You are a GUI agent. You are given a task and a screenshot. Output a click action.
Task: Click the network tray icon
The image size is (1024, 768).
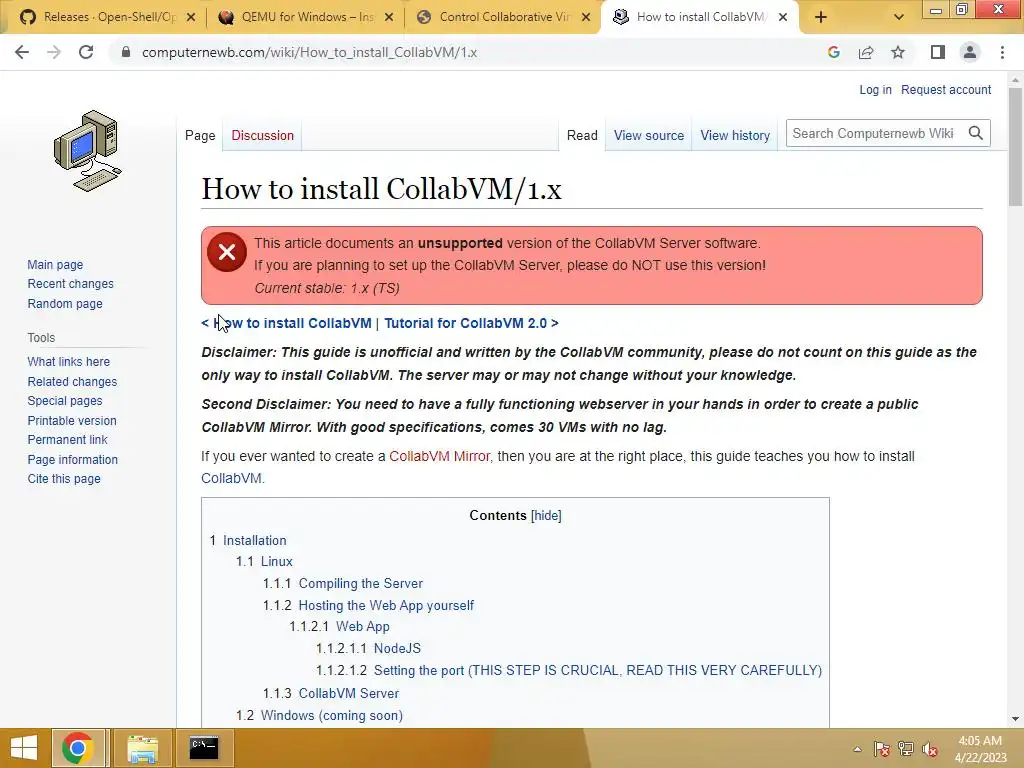click(906, 749)
